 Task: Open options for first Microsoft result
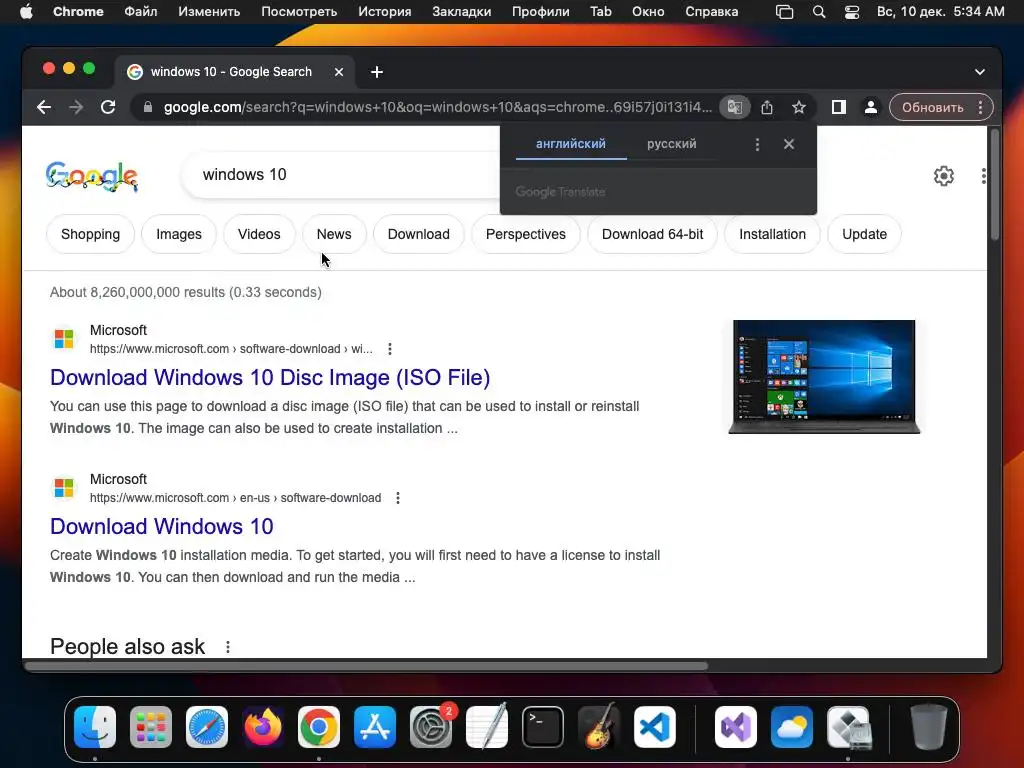click(x=390, y=349)
